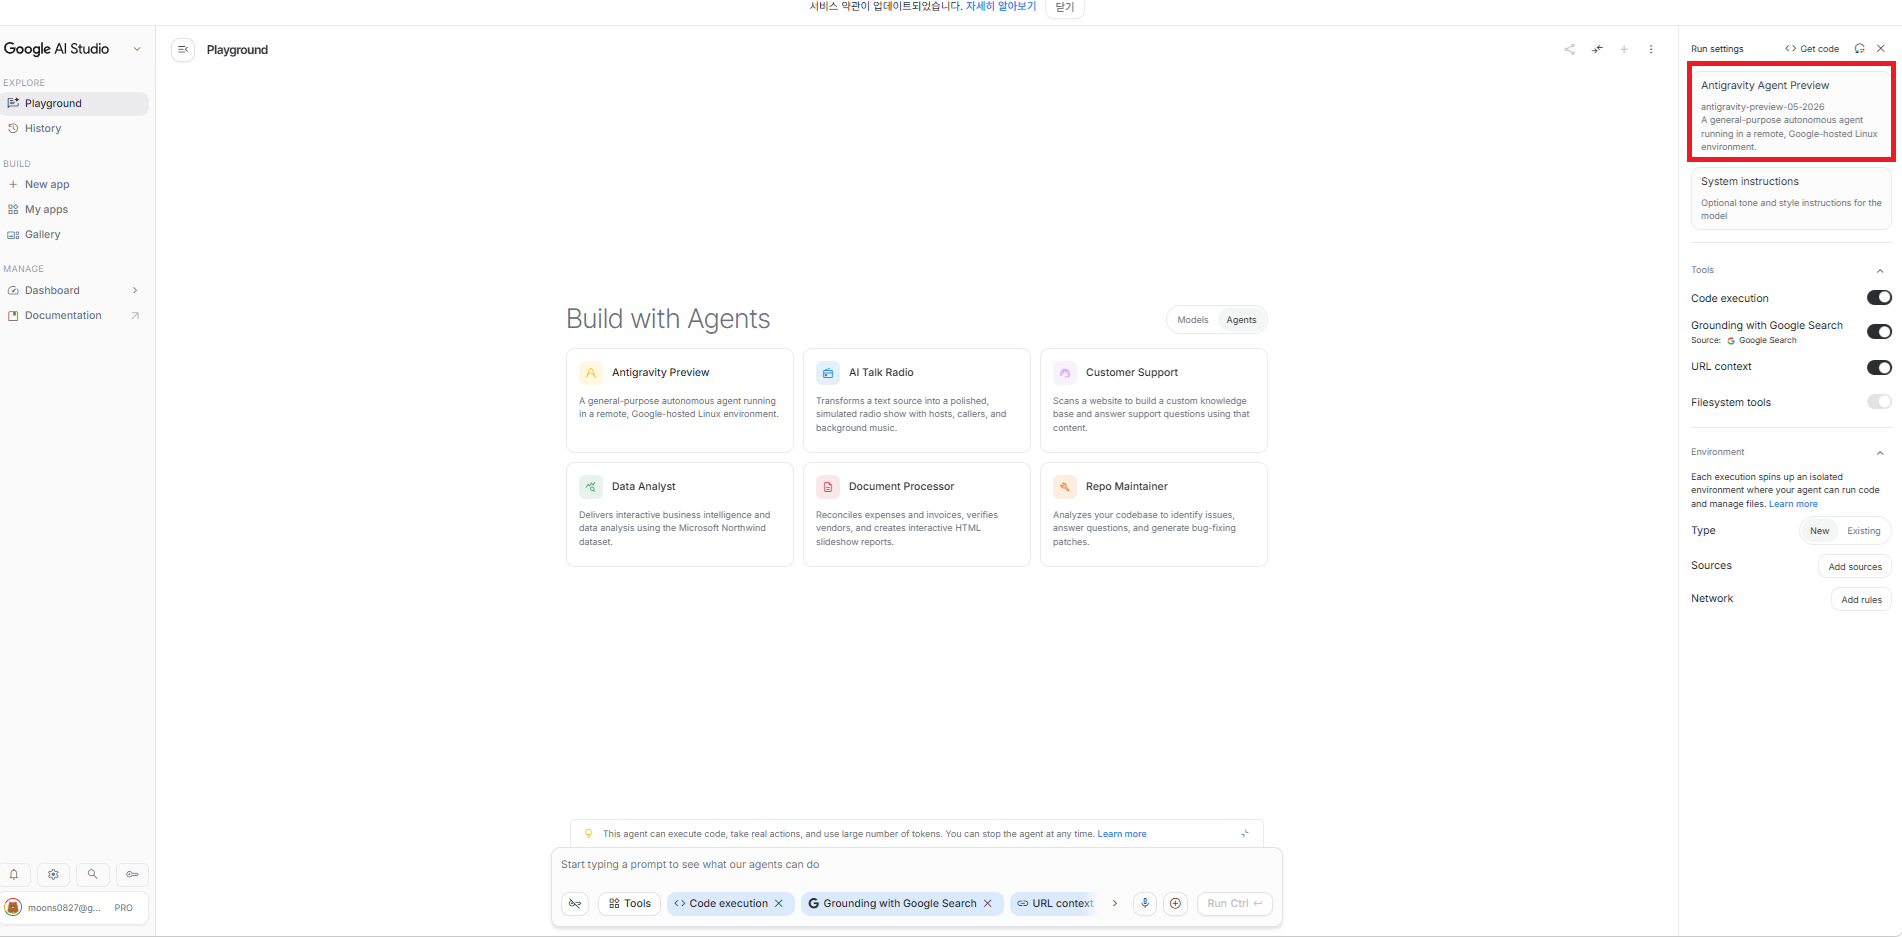The width and height of the screenshot is (1902, 937).
Task: Dismiss the top banner with 닫기 button
Action: coord(1065,7)
